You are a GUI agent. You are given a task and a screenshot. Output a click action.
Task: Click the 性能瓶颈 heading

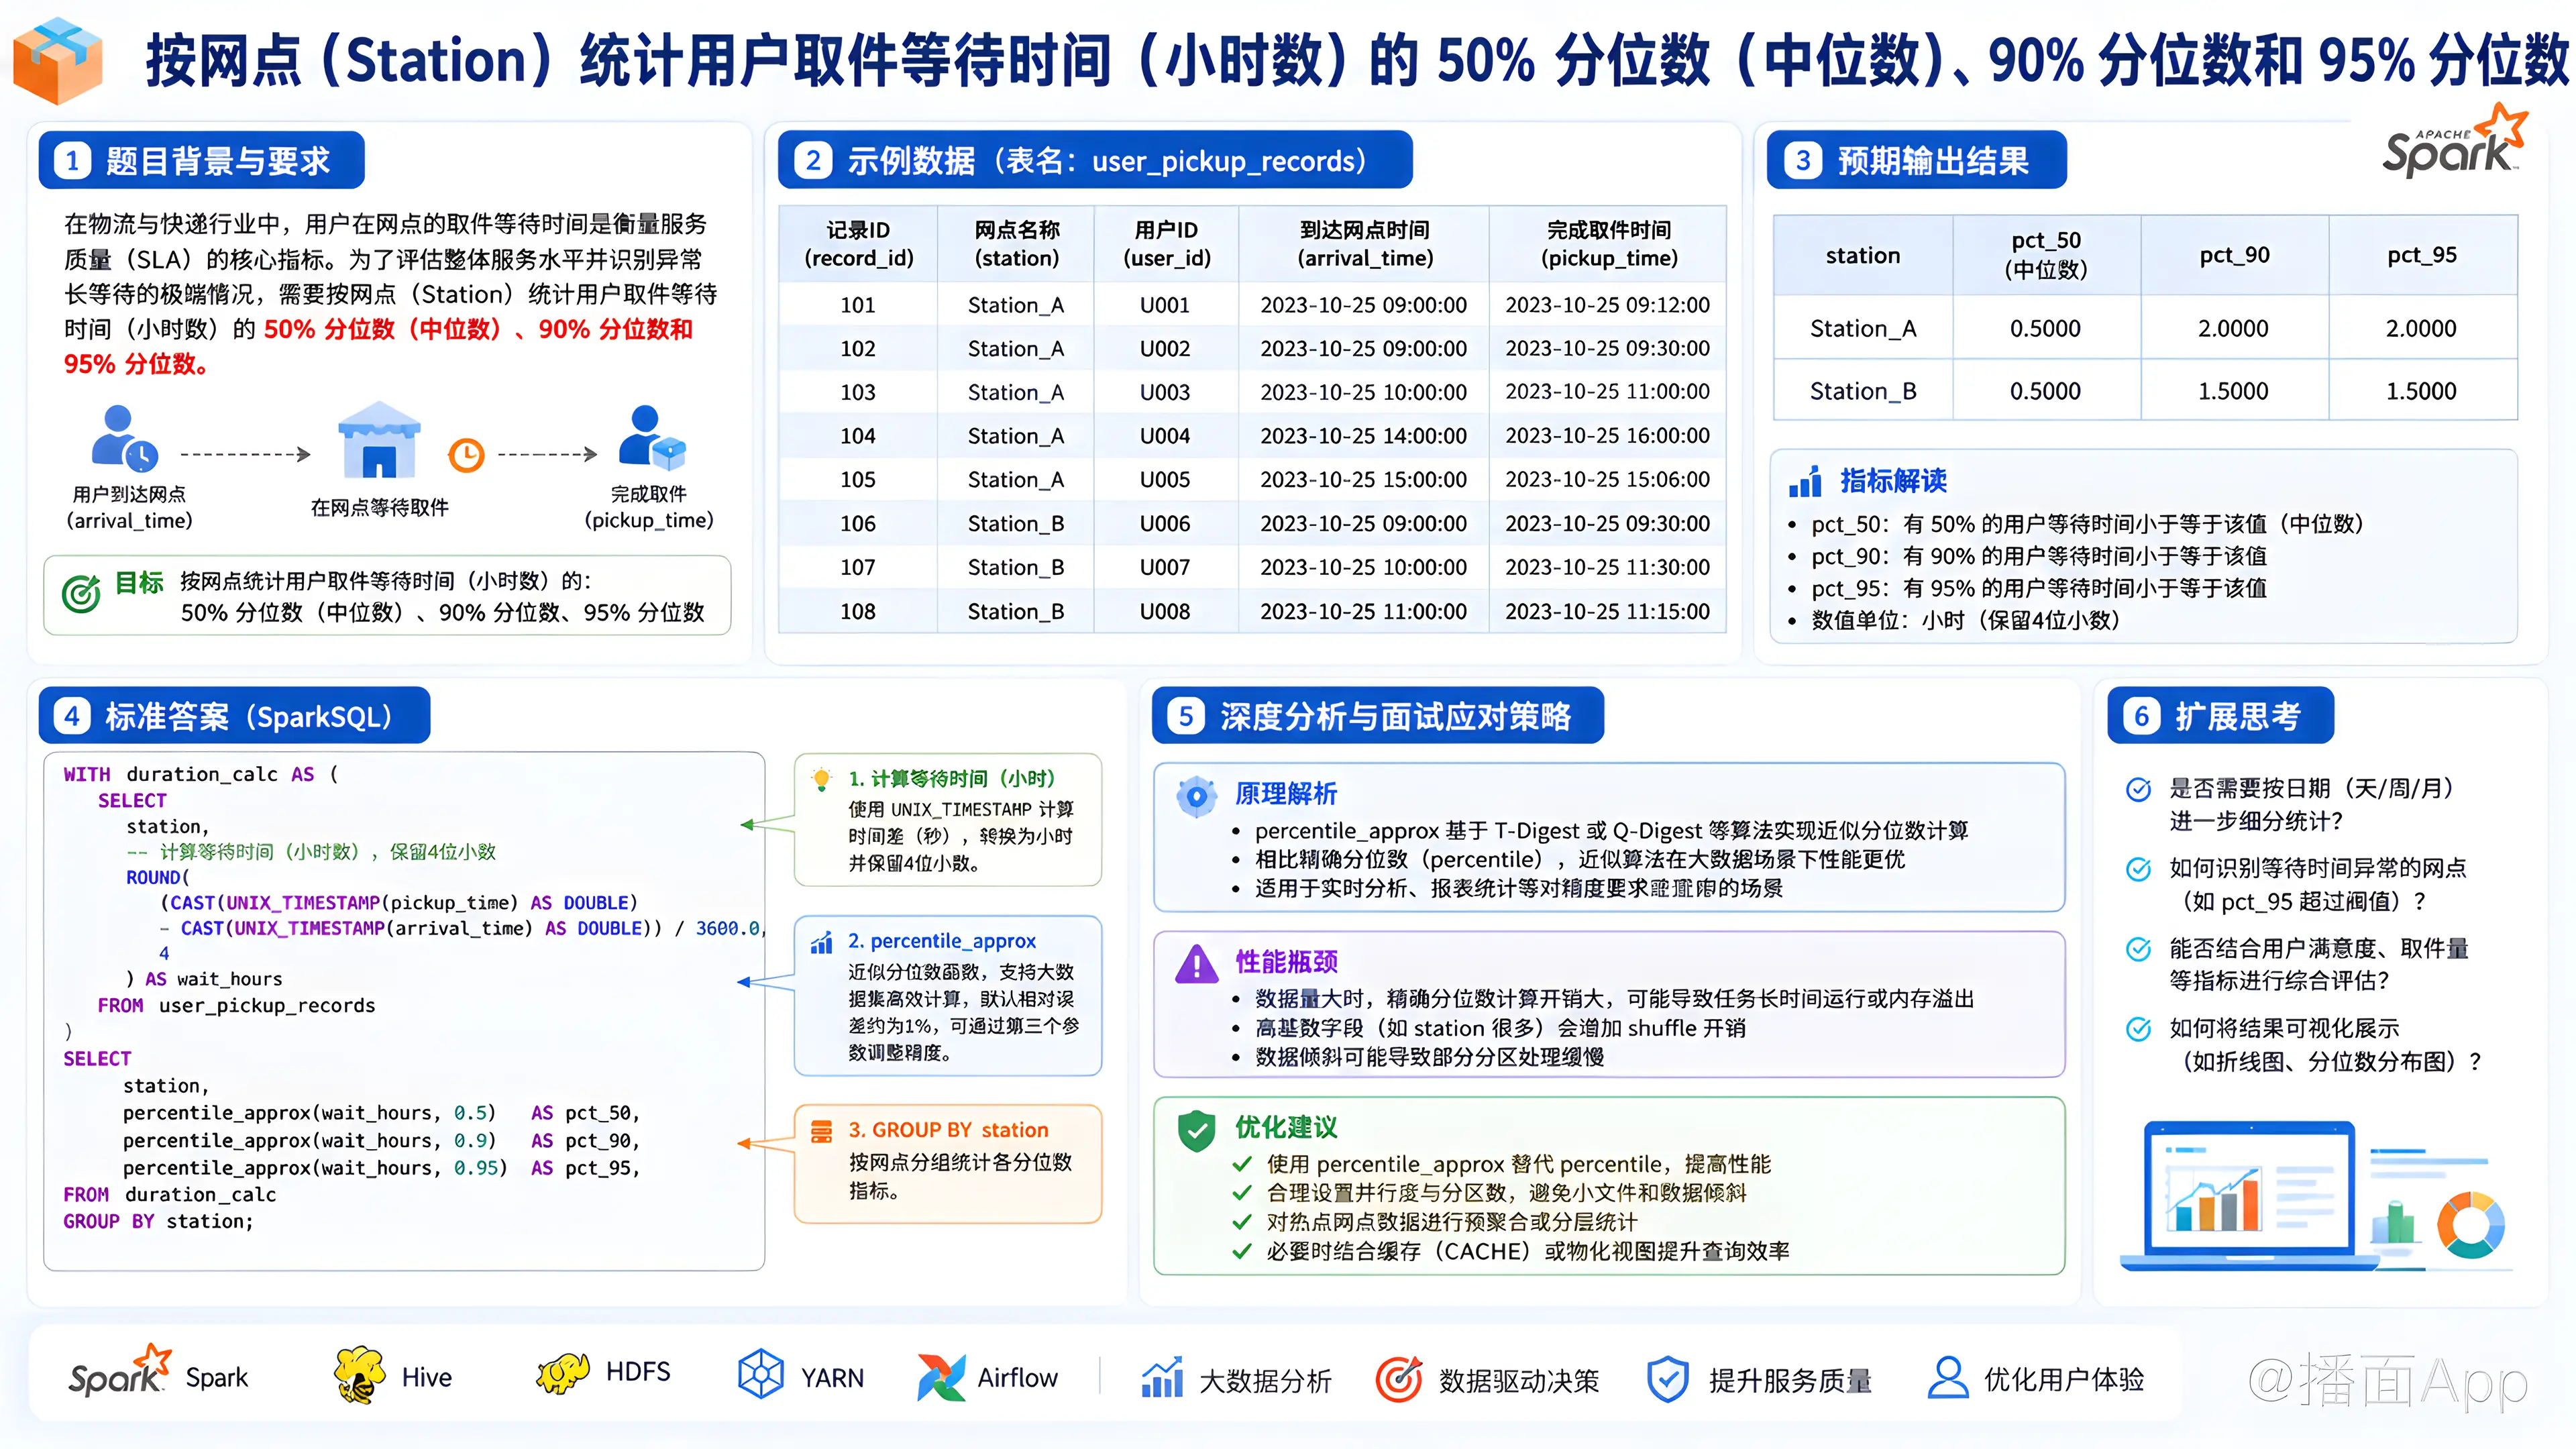tap(1286, 962)
